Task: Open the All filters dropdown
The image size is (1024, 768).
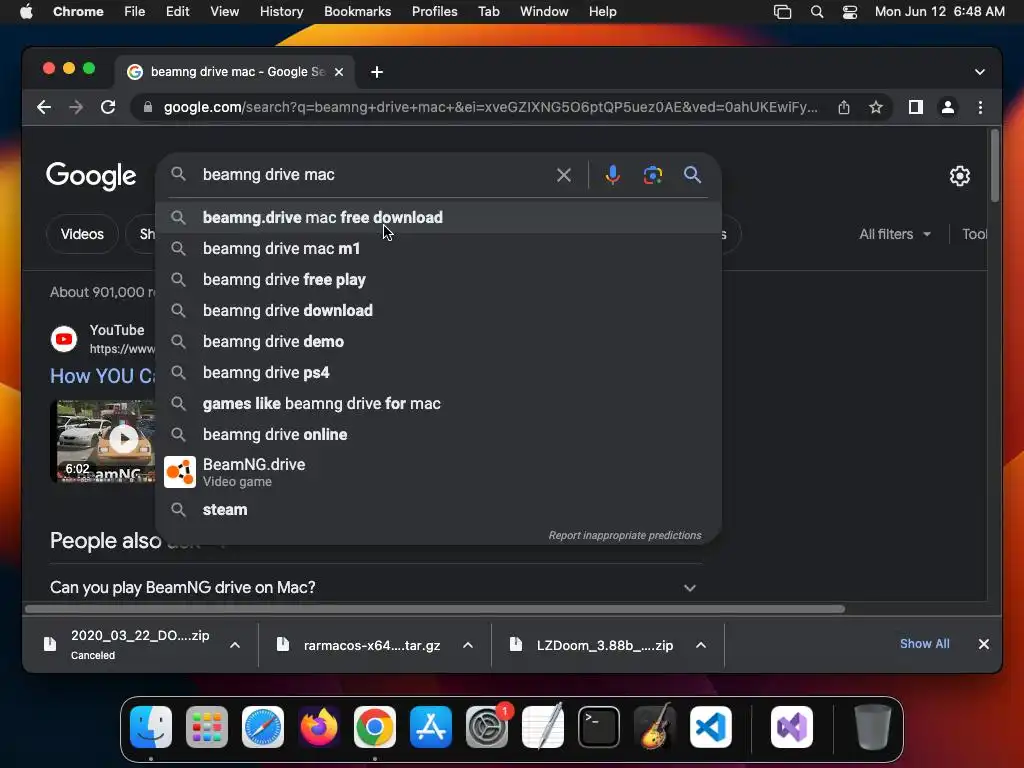Action: [894, 234]
